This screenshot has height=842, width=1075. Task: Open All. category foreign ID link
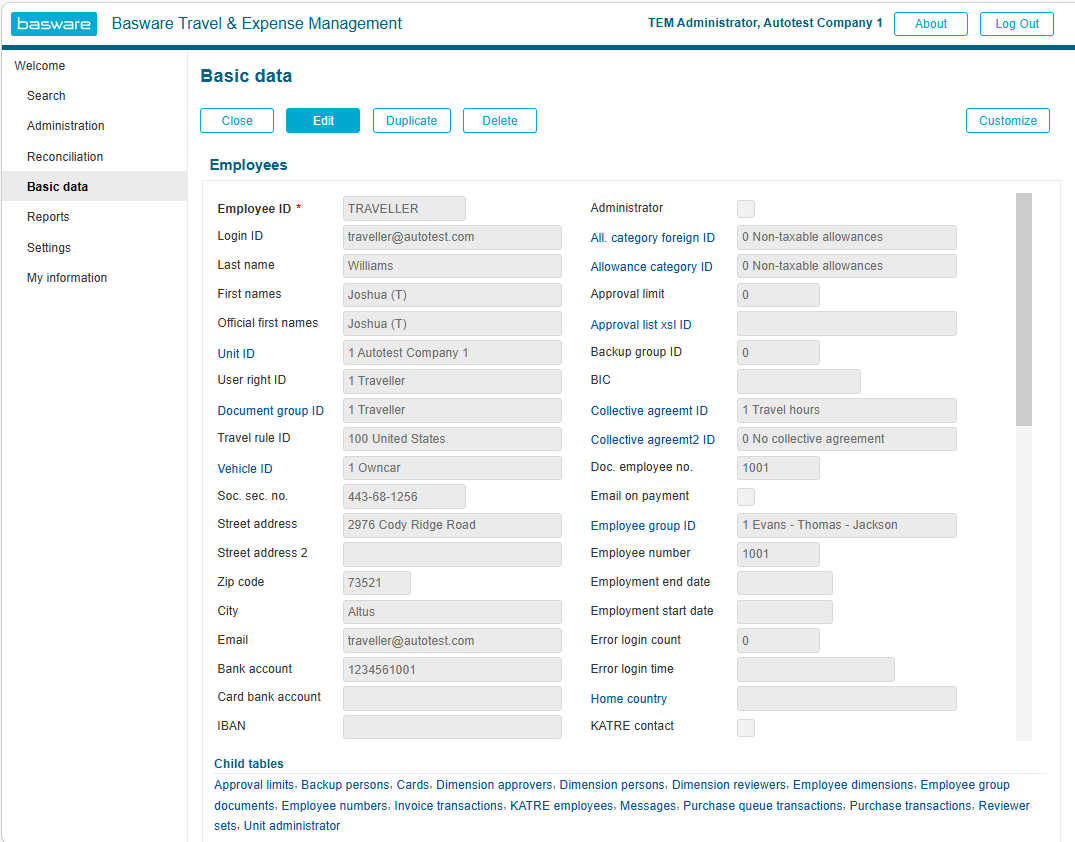[x=653, y=238]
